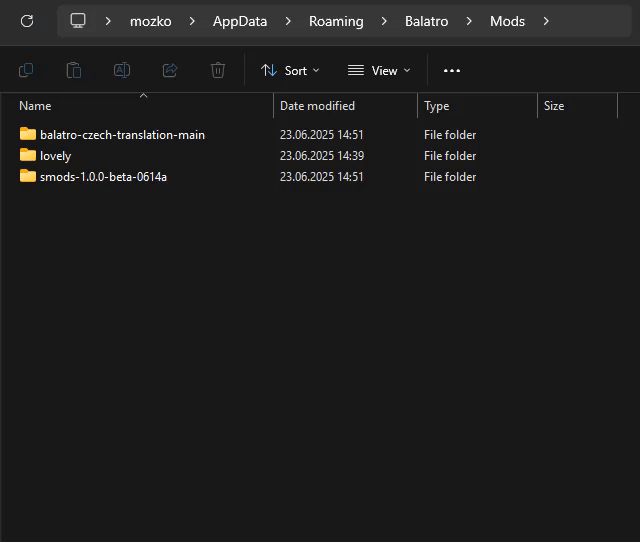The height and width of the screenshot is (542, 640).
Task: Click the Refresh icon in the address bar
Action: [27, 21]
